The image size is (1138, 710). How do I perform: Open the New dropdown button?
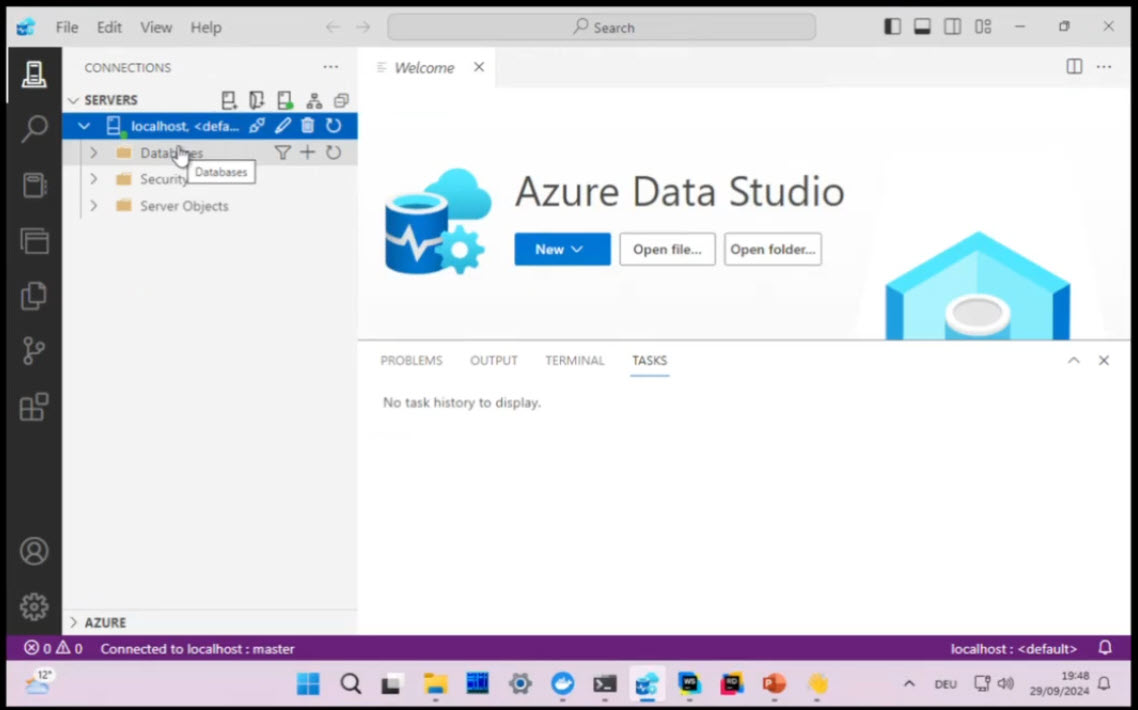click(x=562, y=249)
